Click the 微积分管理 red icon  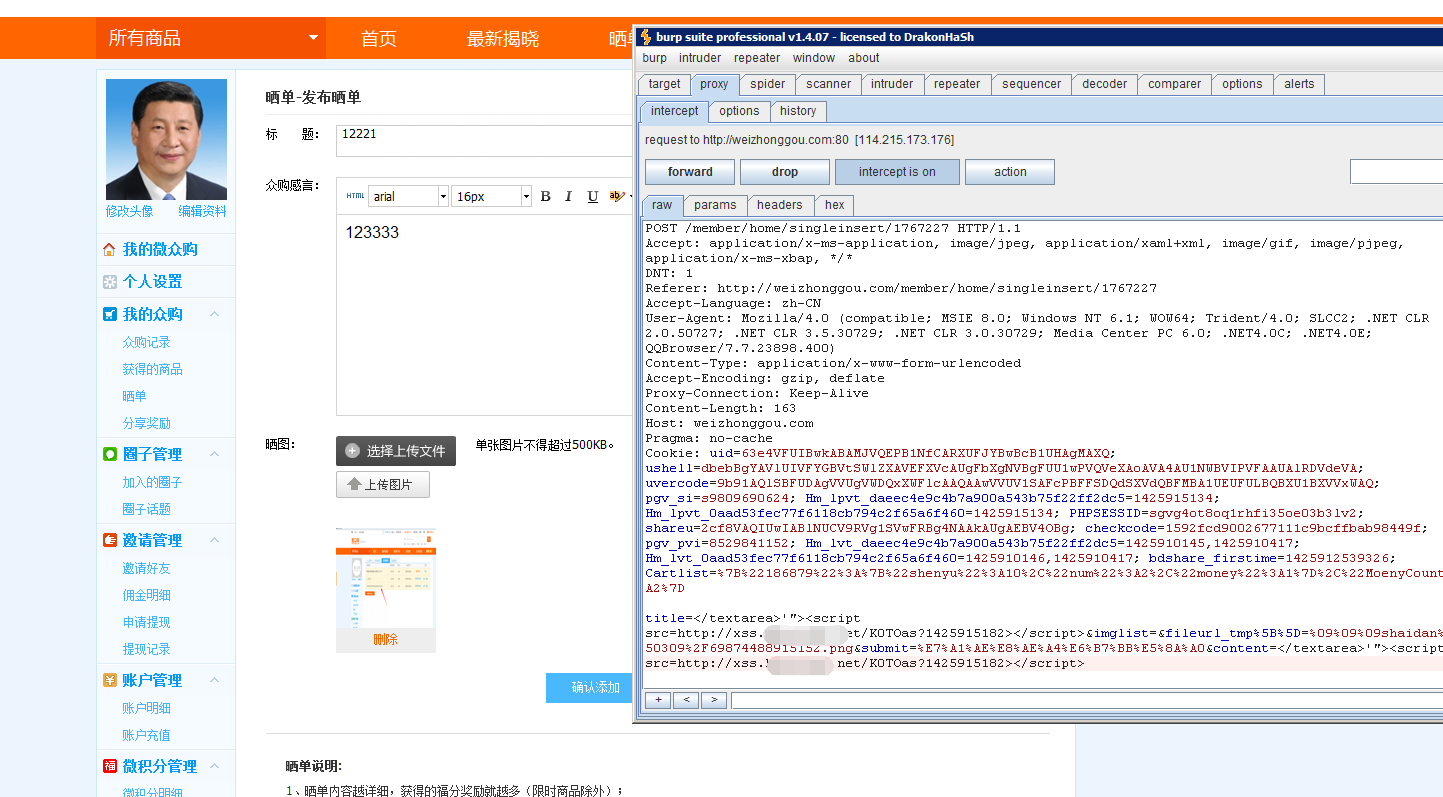pos(110,766)
